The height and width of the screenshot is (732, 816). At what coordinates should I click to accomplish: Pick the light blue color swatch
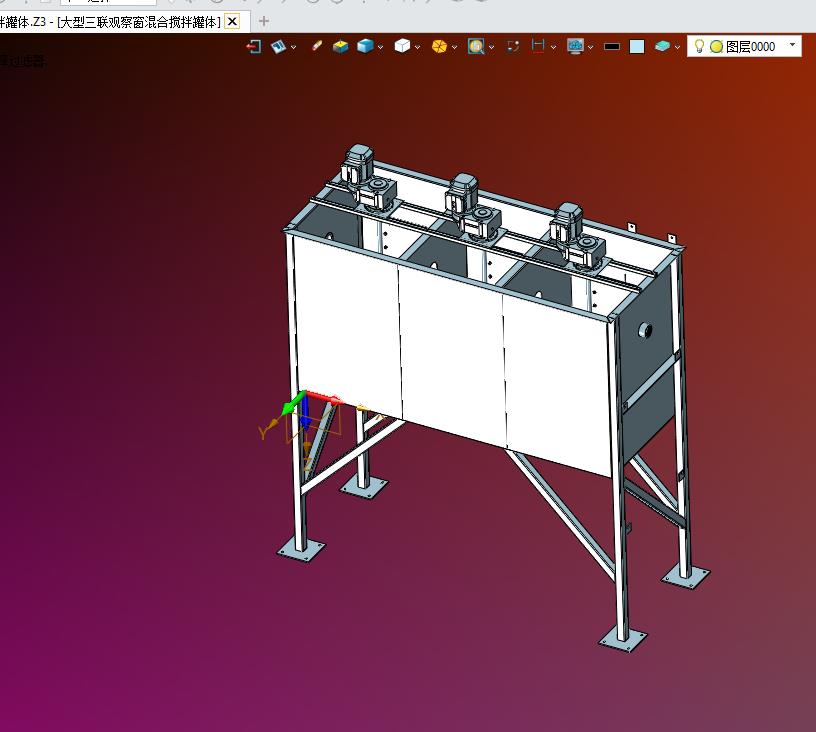point(637,47)
